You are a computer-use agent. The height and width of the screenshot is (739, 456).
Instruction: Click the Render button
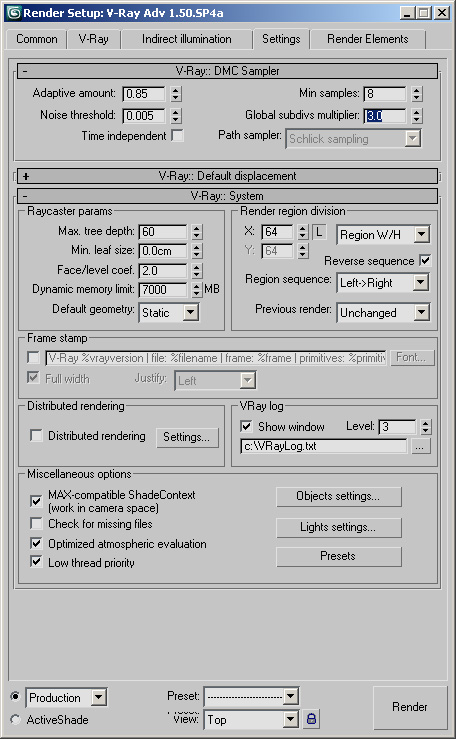click(x=410, y=706)
